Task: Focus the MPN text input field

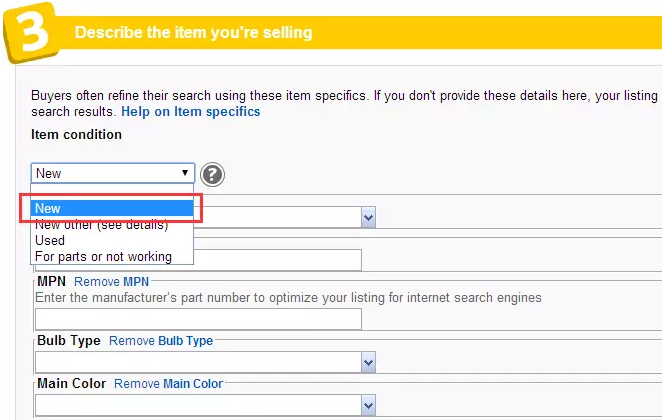Action: point(198,319)
